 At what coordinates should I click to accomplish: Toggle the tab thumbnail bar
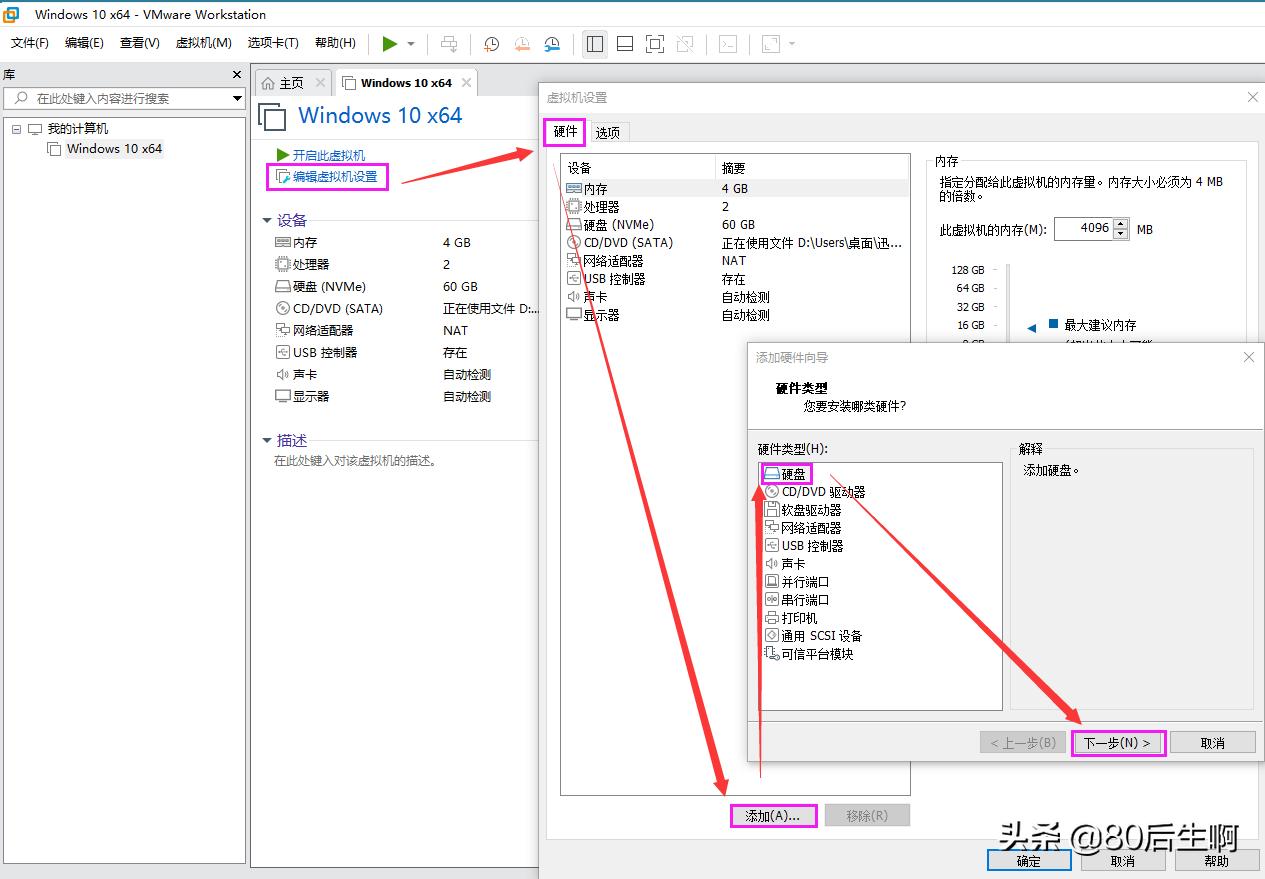pyautogui.click(x=624, y=44)
